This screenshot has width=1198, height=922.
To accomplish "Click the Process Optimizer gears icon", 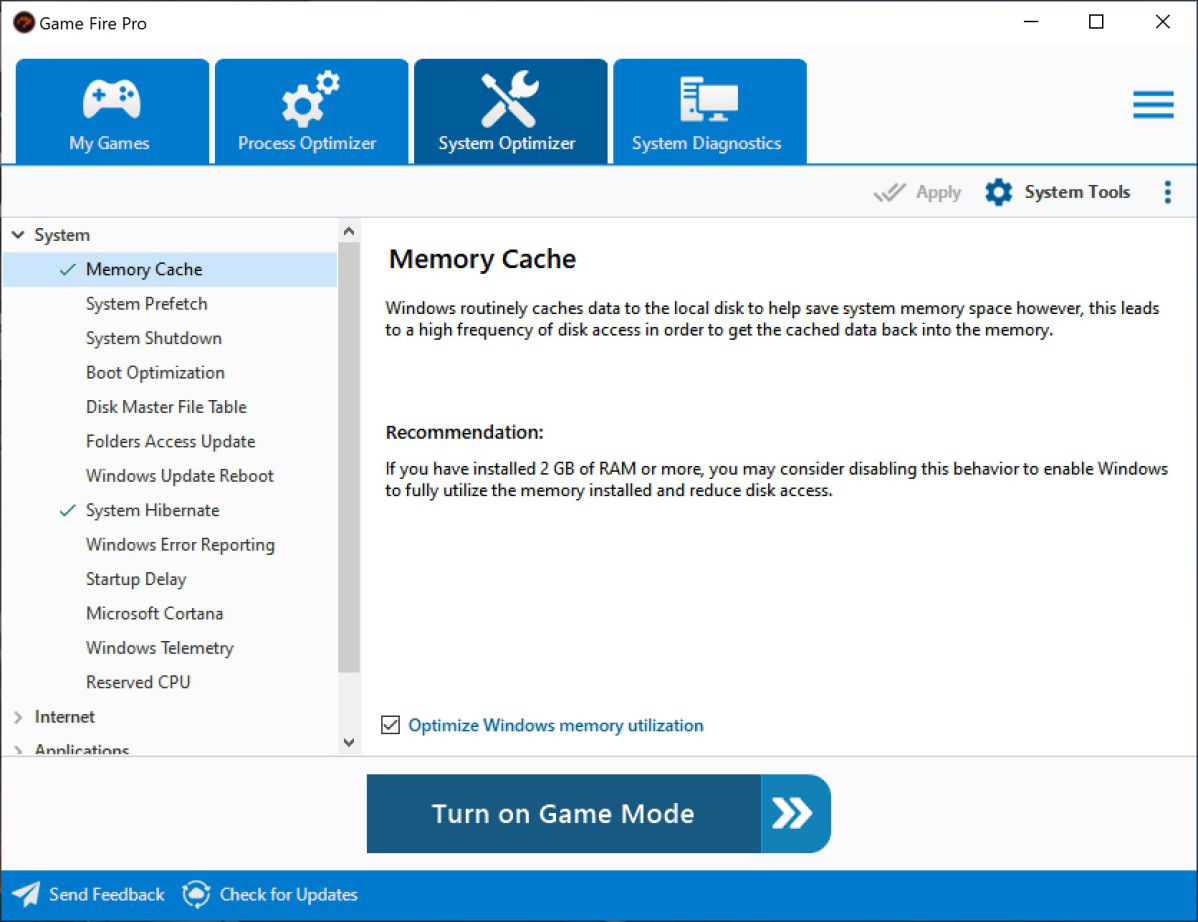I will pyautogui.click(x=308, y=100).
